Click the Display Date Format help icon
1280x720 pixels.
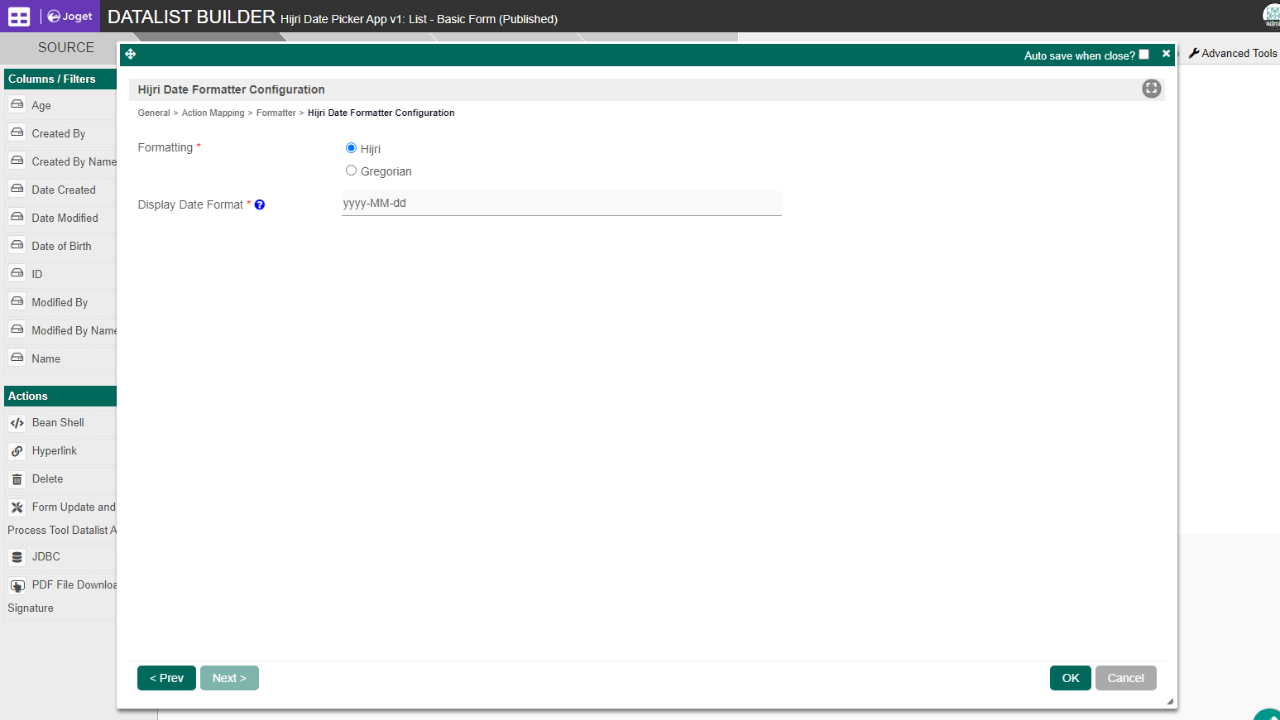pos(260,205)
